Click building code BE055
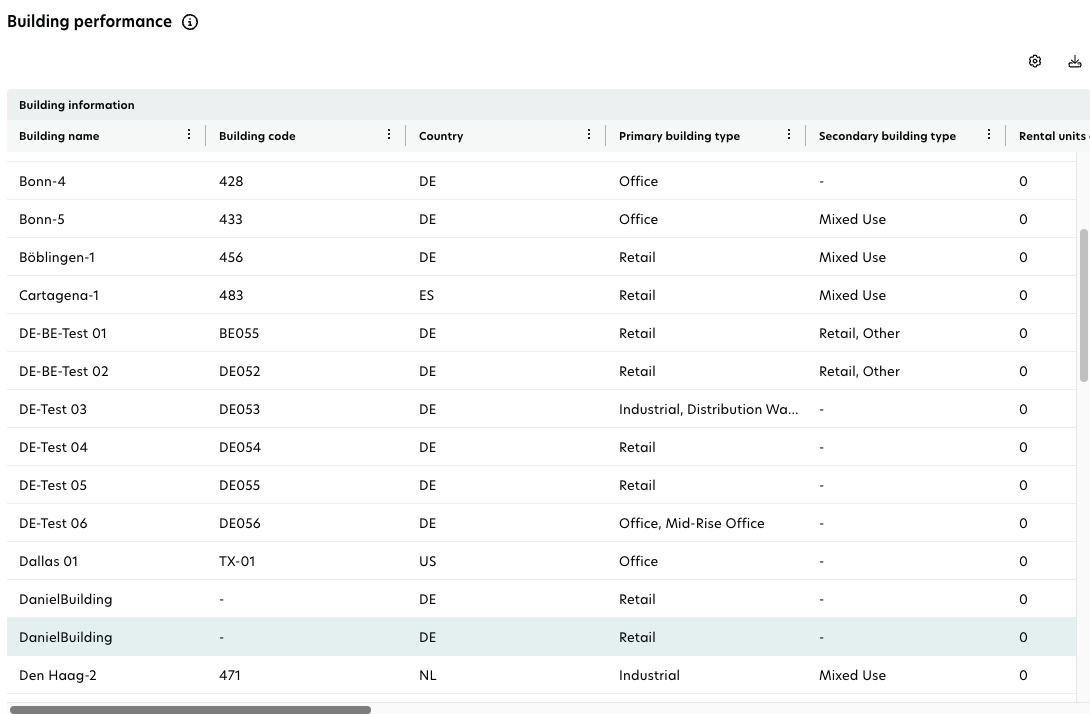The image size is (1090, 714). [239, 334]
